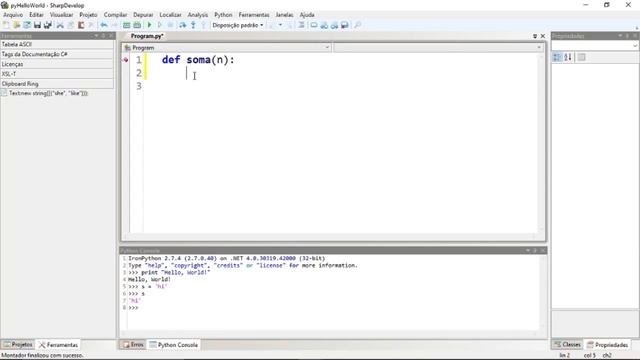Open the Visualizar menu
640x360 pixels.
point(61,15)
